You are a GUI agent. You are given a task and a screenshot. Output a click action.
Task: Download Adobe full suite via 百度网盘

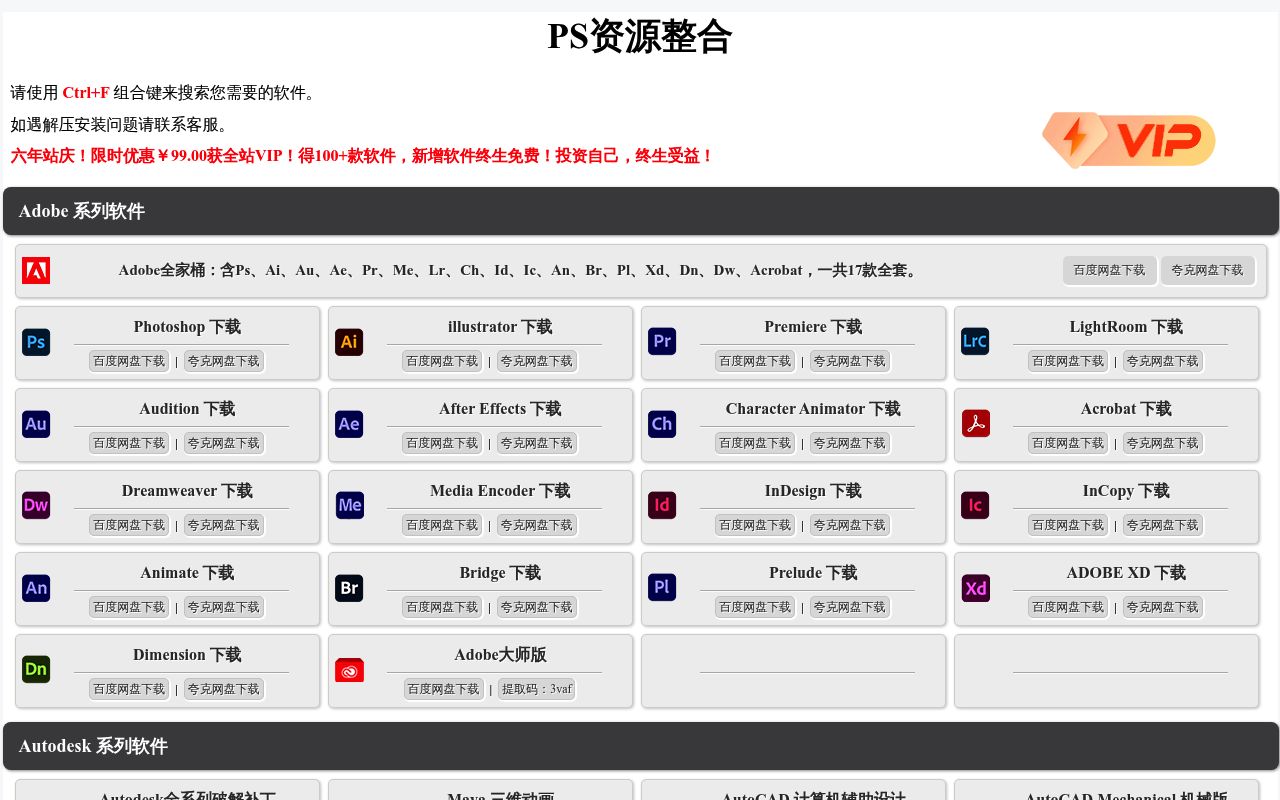pos(1109,270)
